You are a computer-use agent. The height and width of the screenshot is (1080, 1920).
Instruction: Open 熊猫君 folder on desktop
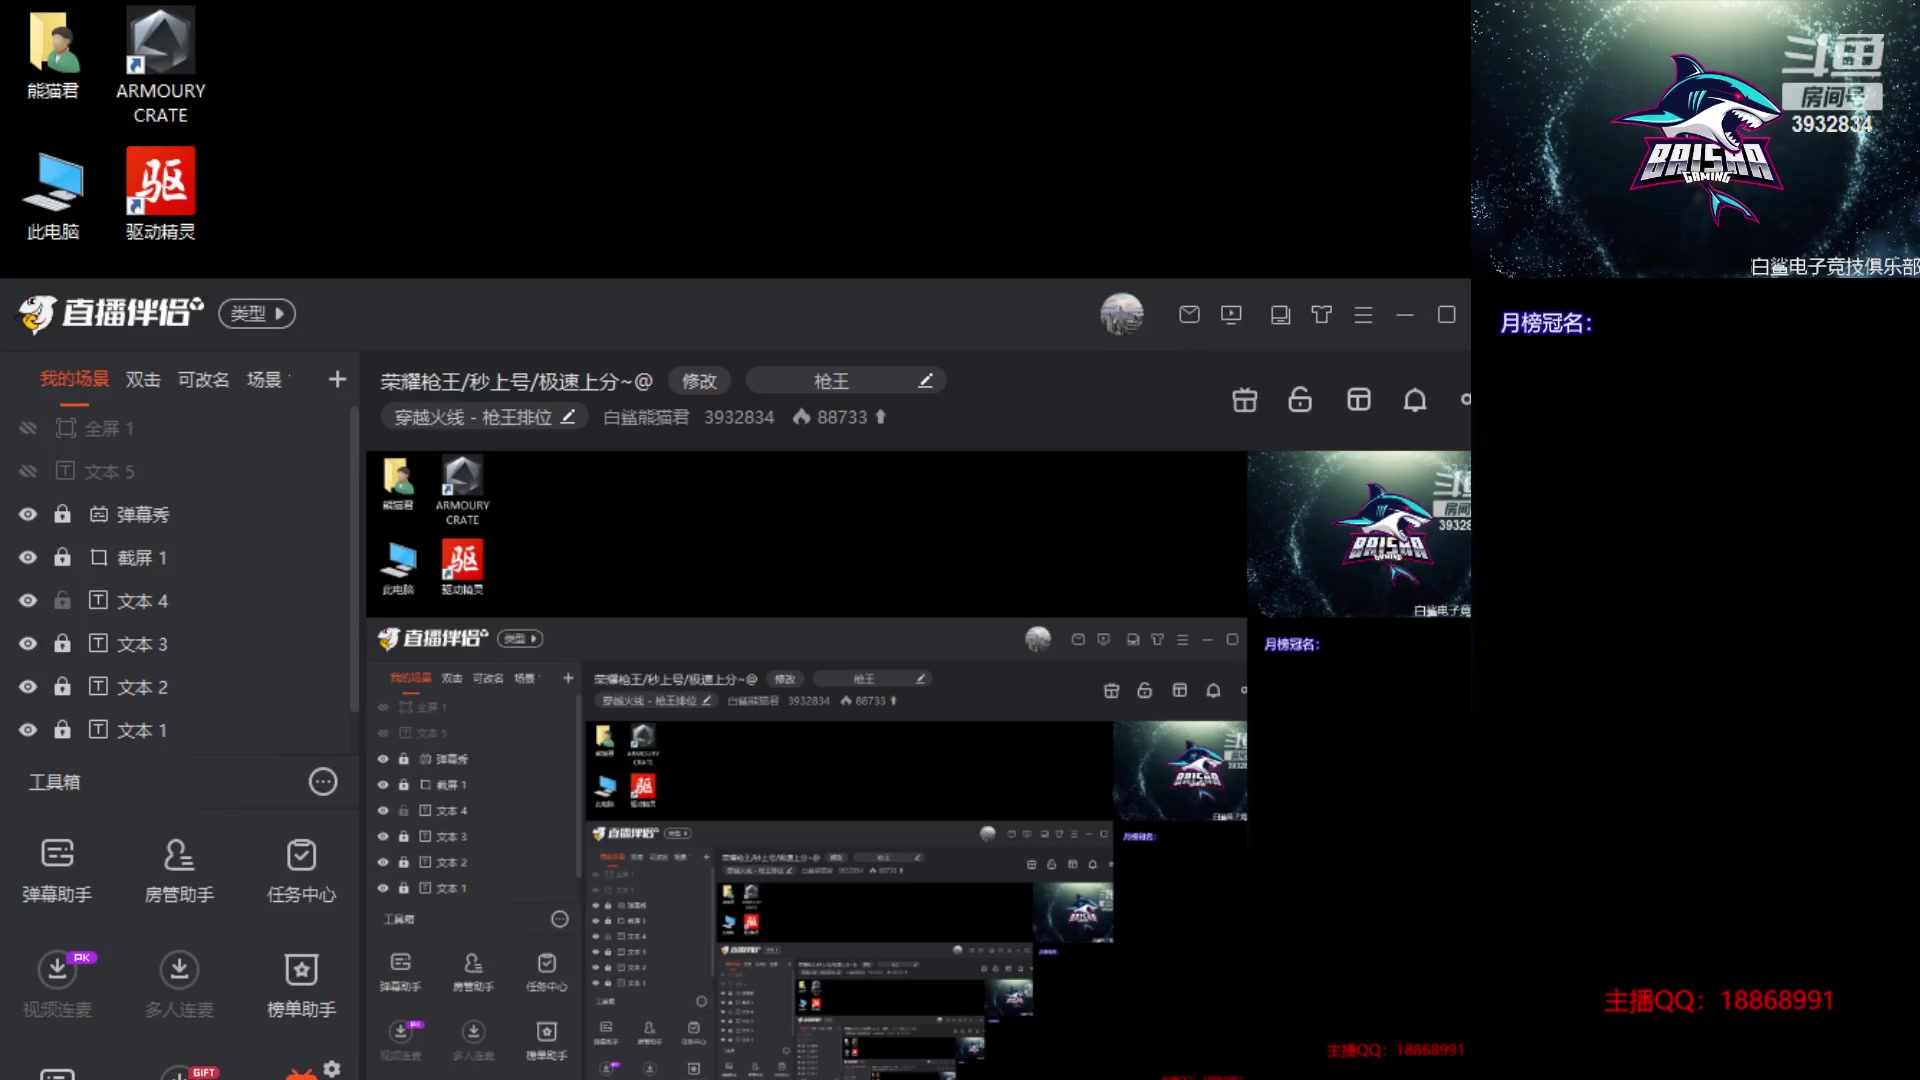tap(53, 55)
